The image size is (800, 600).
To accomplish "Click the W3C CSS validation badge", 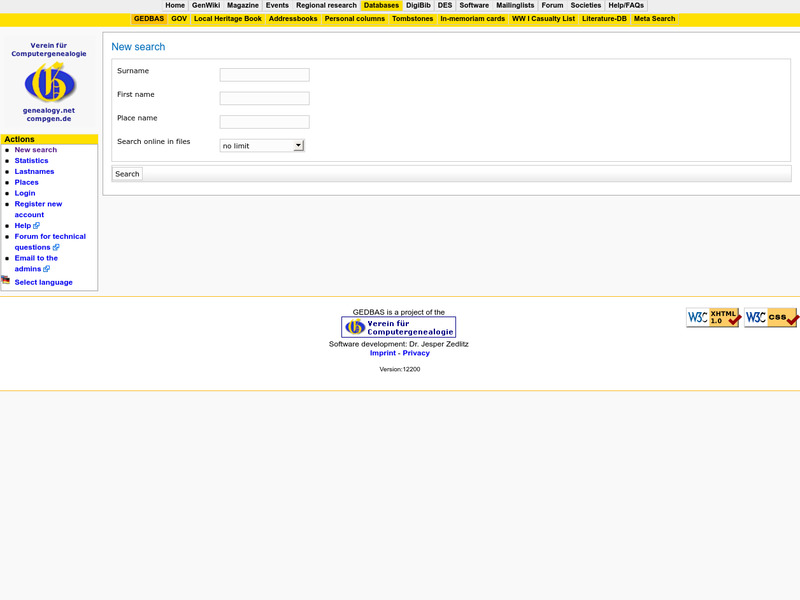I will coord(770,317).
